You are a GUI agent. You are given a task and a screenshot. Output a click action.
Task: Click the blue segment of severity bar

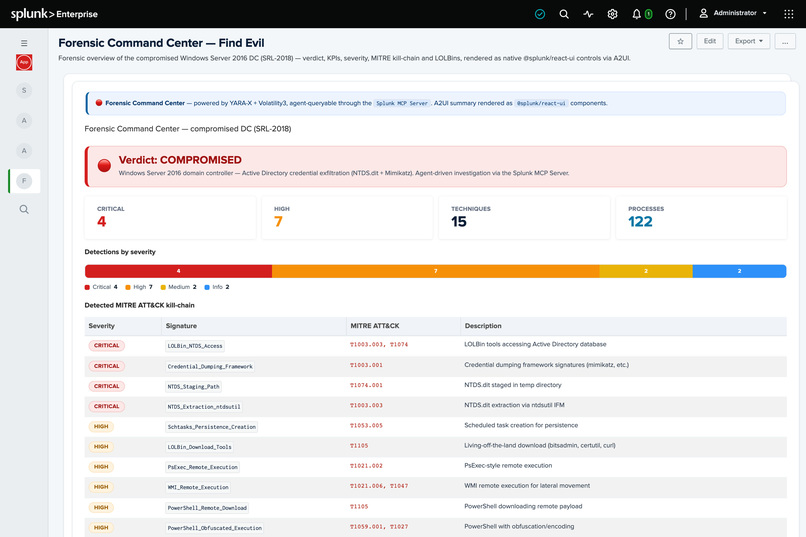[x=739, y=271]
